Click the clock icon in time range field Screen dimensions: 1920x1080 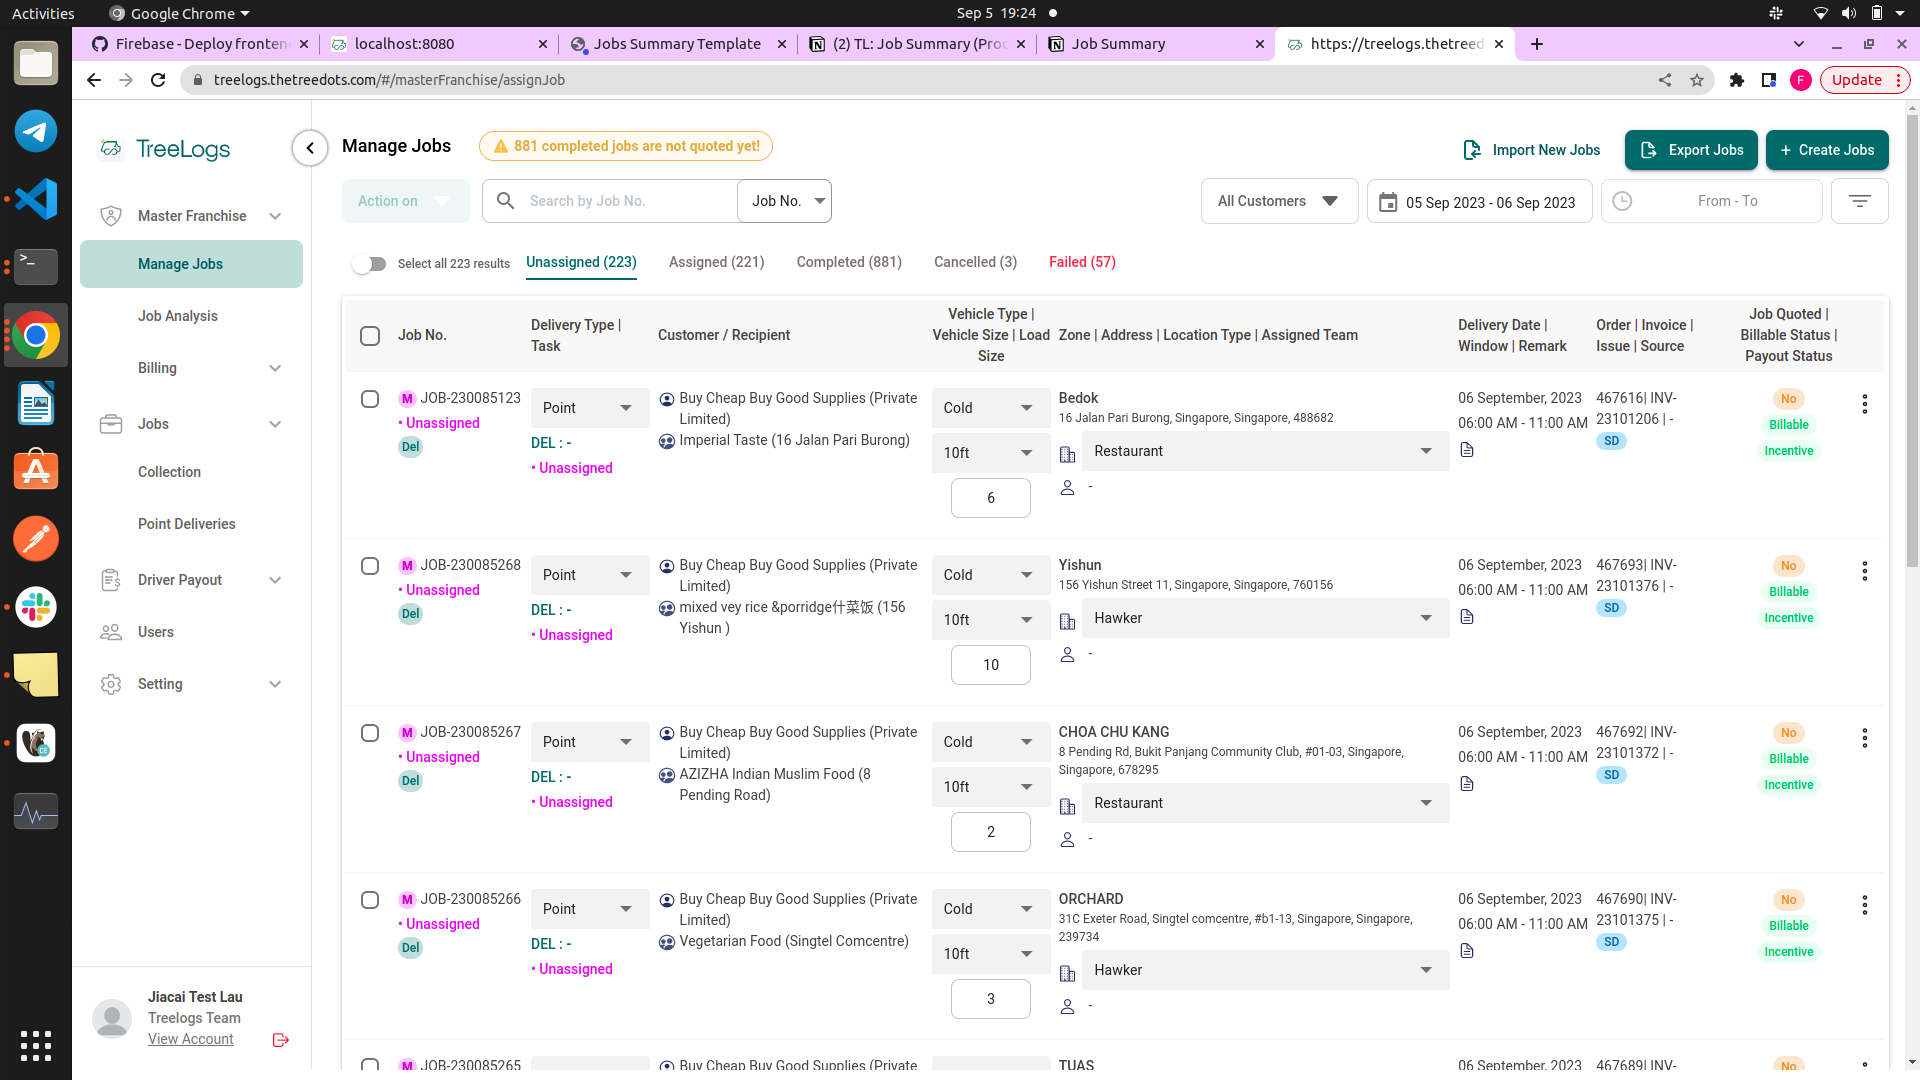[1622, 201]
